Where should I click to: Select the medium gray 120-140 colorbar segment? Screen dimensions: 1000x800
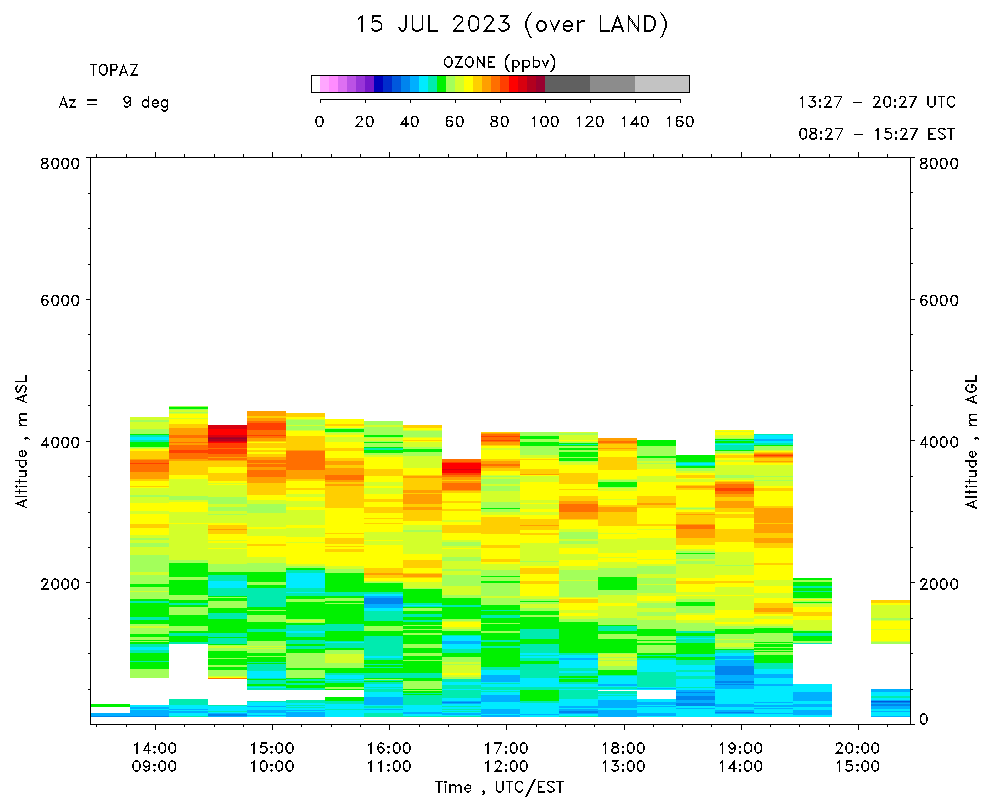click(x=613, y=84)
